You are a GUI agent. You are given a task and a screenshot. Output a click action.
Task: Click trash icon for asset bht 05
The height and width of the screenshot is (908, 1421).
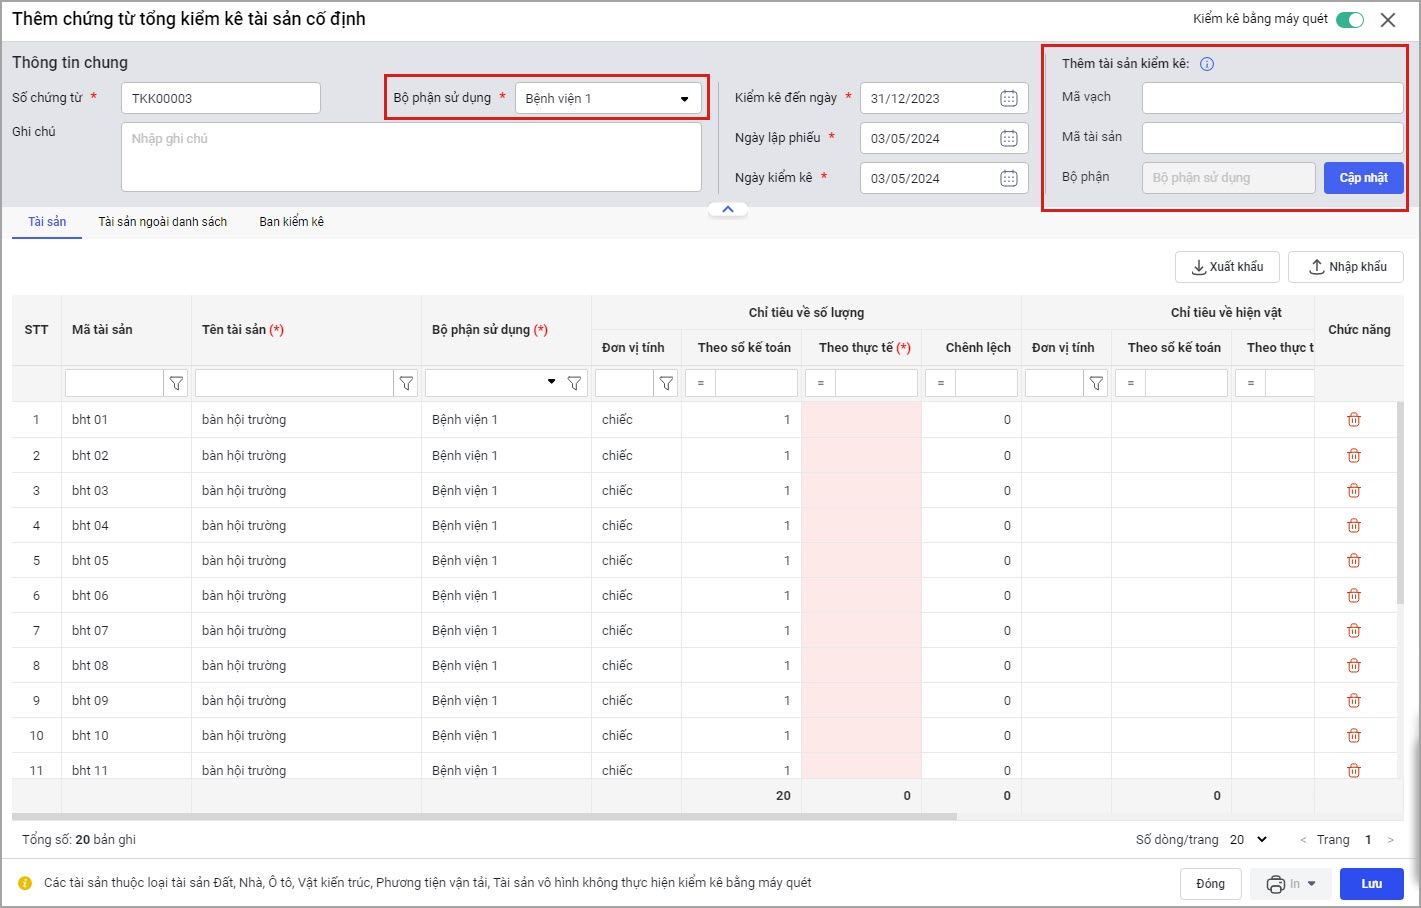coord(1353,560)
